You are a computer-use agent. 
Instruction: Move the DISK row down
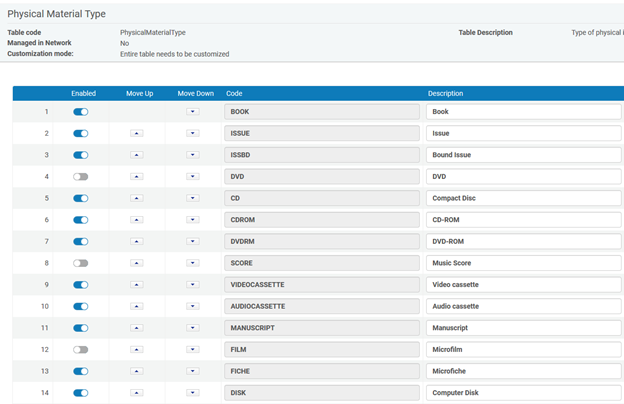pos(193,393)
